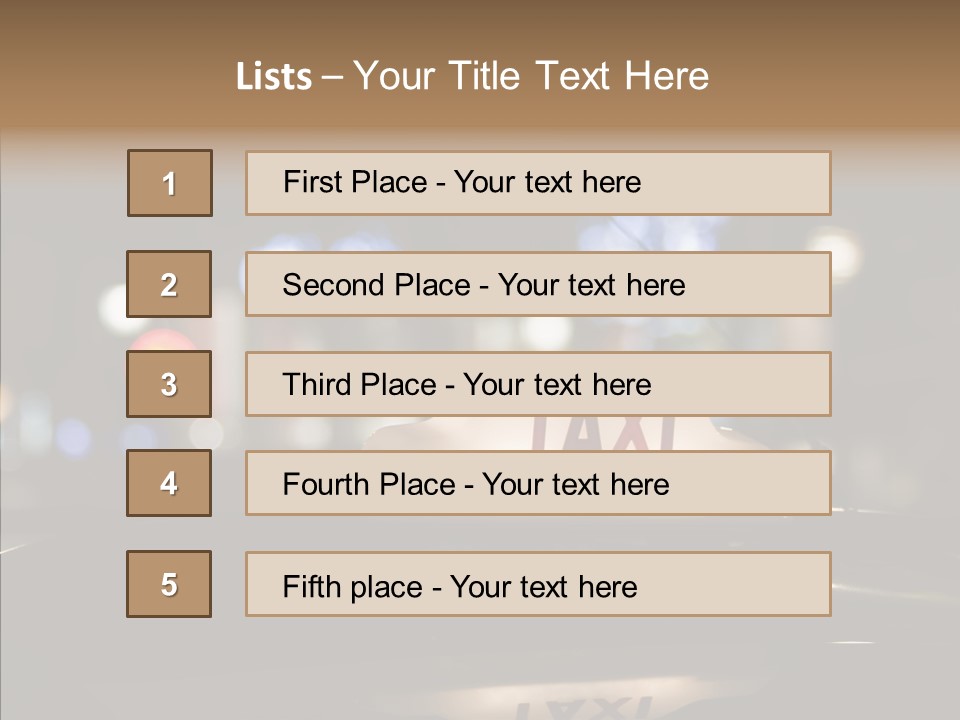This screenshot has width=960, height=720.
Task: Click the Fourth Place text box
Action: coord(538,483)
